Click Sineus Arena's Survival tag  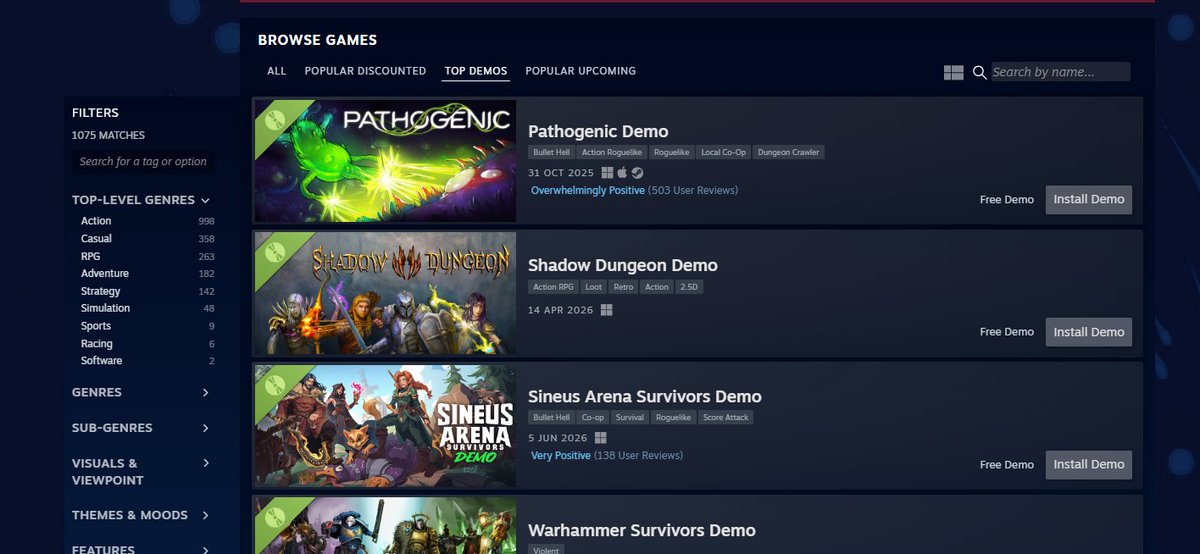click(x=631, y=418)
